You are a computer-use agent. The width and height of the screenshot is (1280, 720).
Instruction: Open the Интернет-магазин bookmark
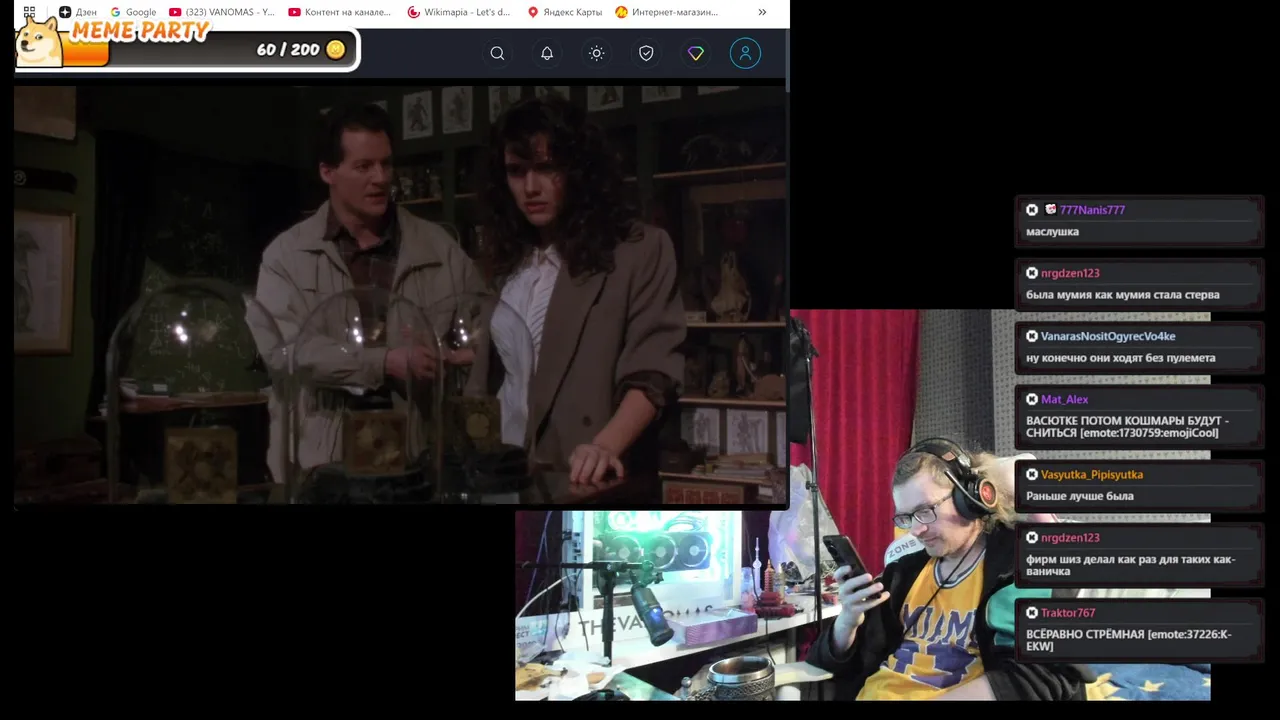tap(667, 12)
